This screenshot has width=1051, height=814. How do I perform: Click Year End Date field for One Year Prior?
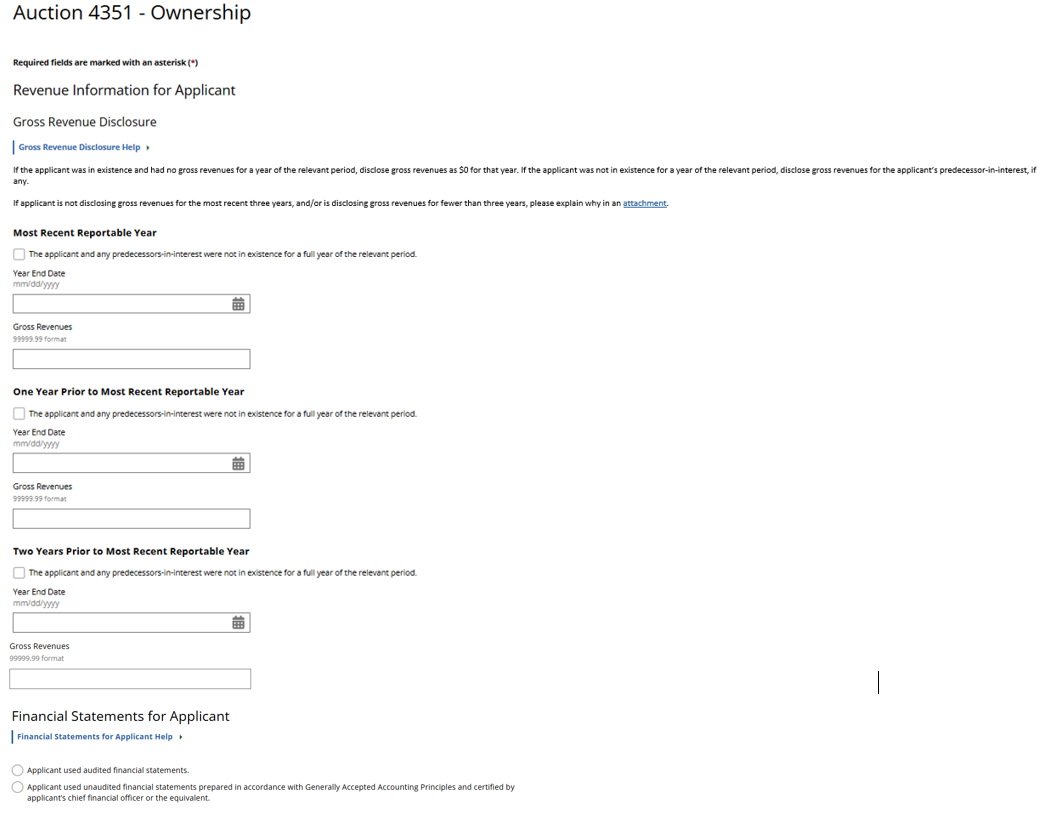click(120, 463)
